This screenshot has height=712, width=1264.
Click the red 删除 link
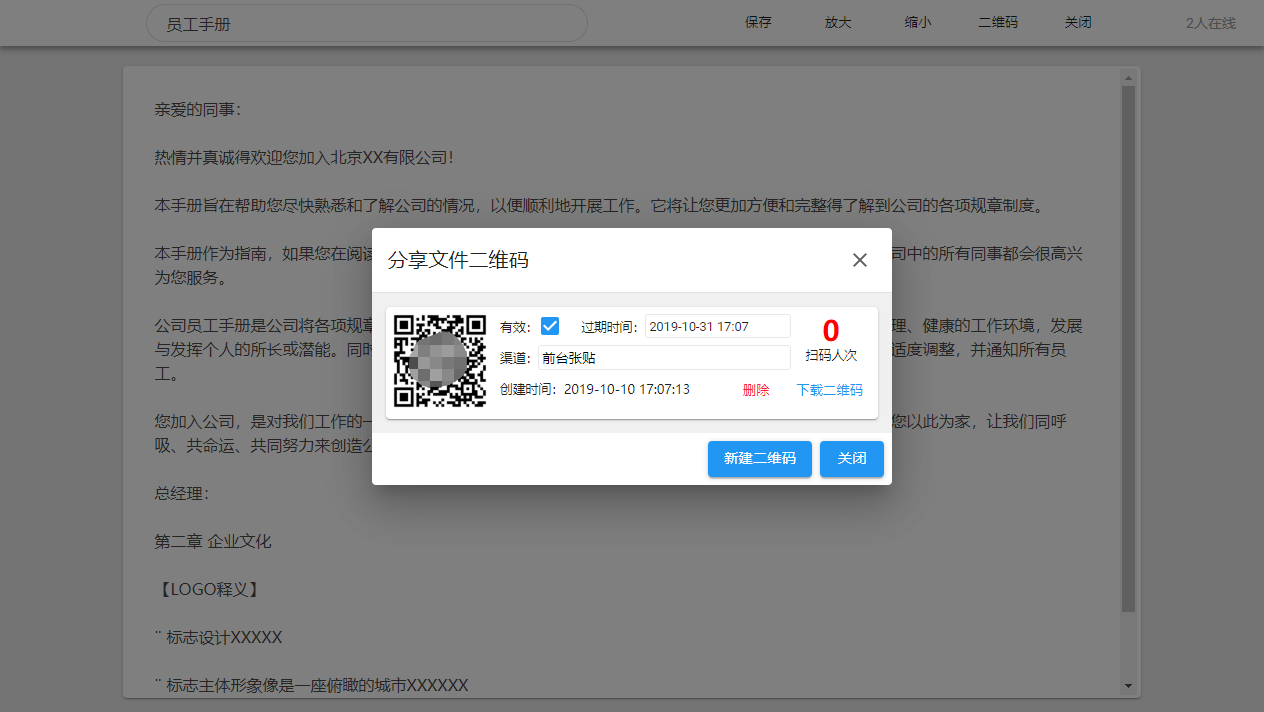click(756, 390)
